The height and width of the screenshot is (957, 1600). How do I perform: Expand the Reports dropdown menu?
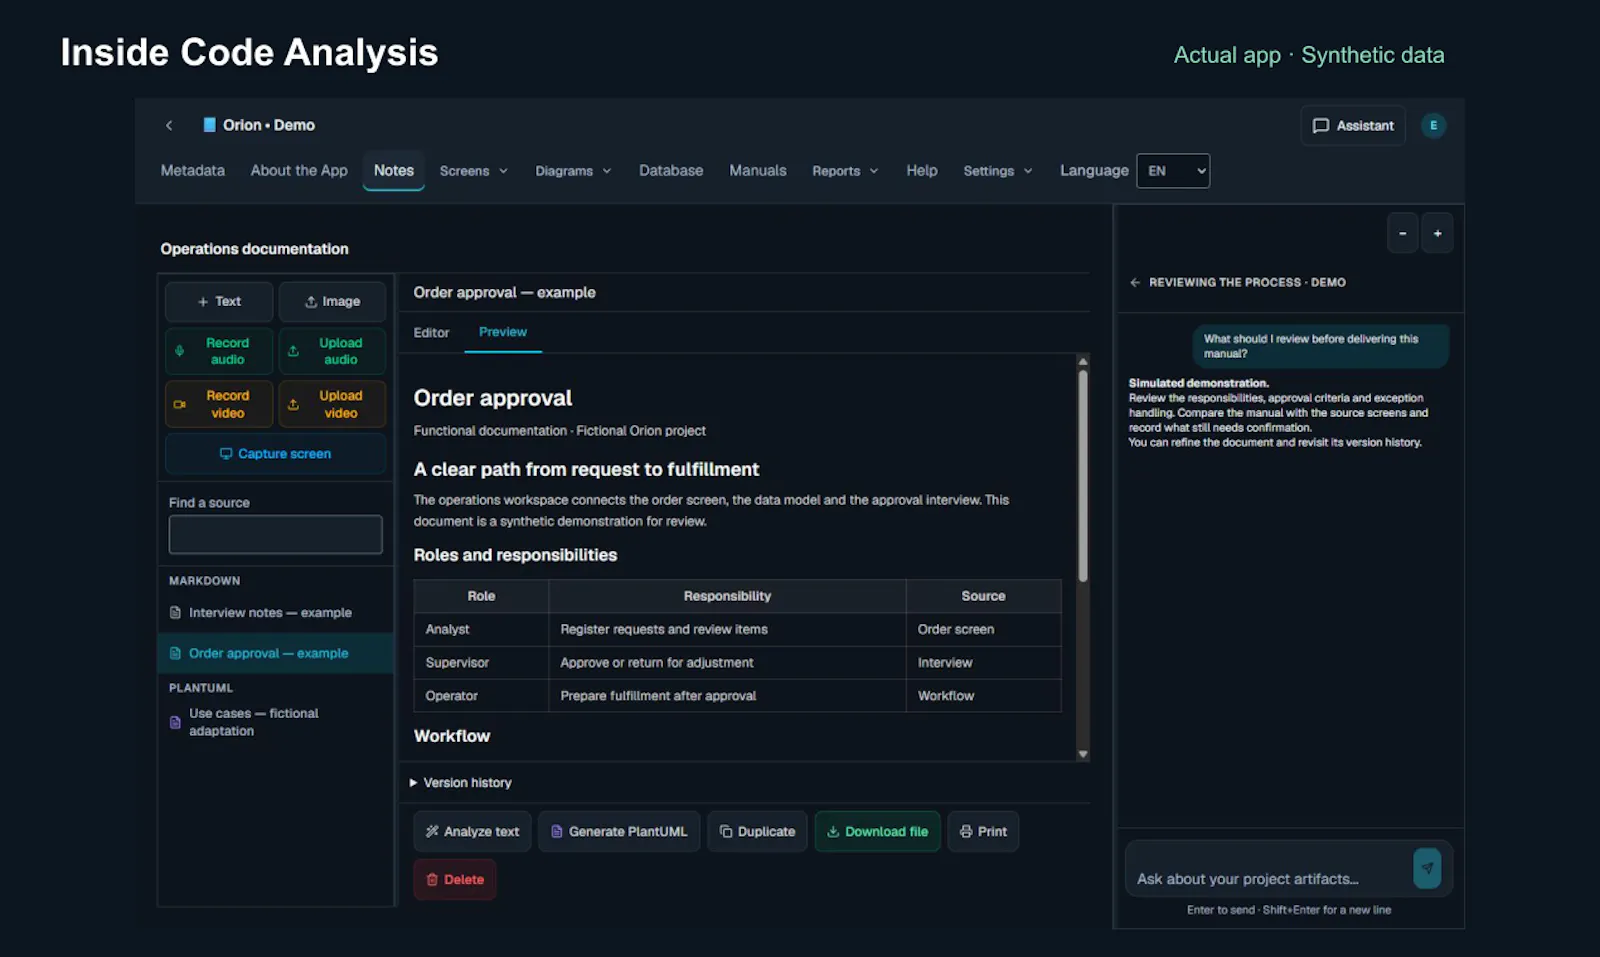point(845,171)
